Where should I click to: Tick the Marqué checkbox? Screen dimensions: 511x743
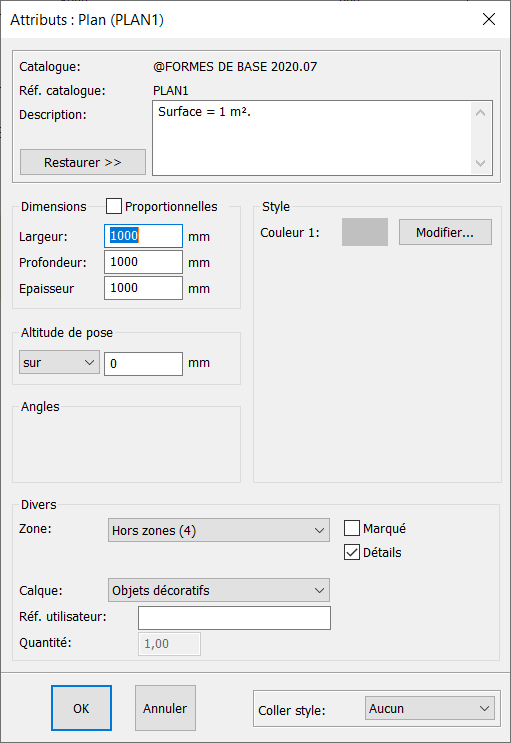coord(352,528)
